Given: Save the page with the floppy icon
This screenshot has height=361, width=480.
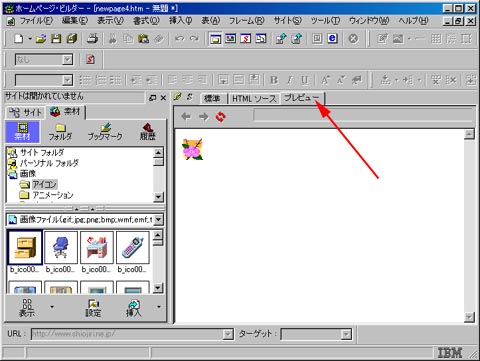Looking at the screenshot, I should pos(56,39).
